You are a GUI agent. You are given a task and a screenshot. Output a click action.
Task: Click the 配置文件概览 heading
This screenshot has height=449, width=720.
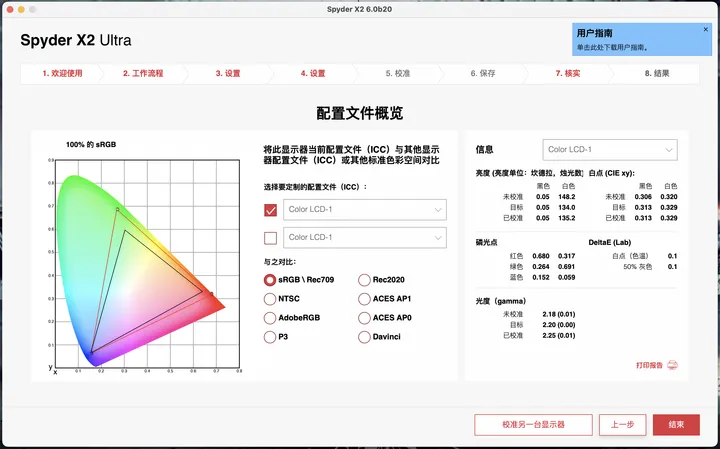click(360, 113)
